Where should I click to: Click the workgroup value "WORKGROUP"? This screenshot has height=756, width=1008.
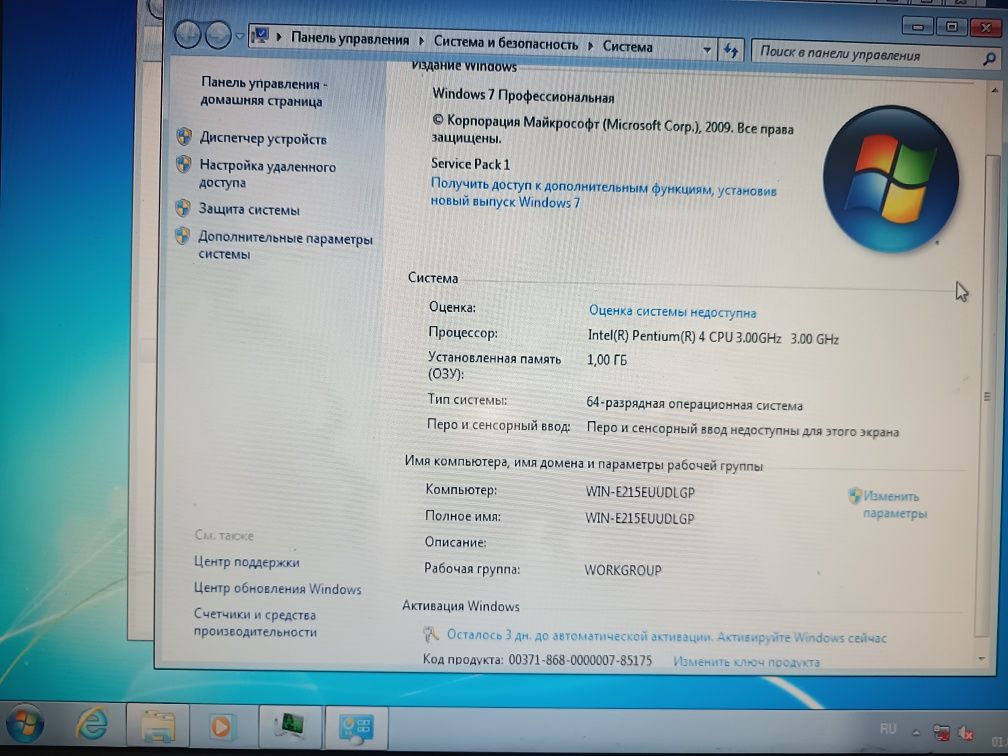point(622,570)
